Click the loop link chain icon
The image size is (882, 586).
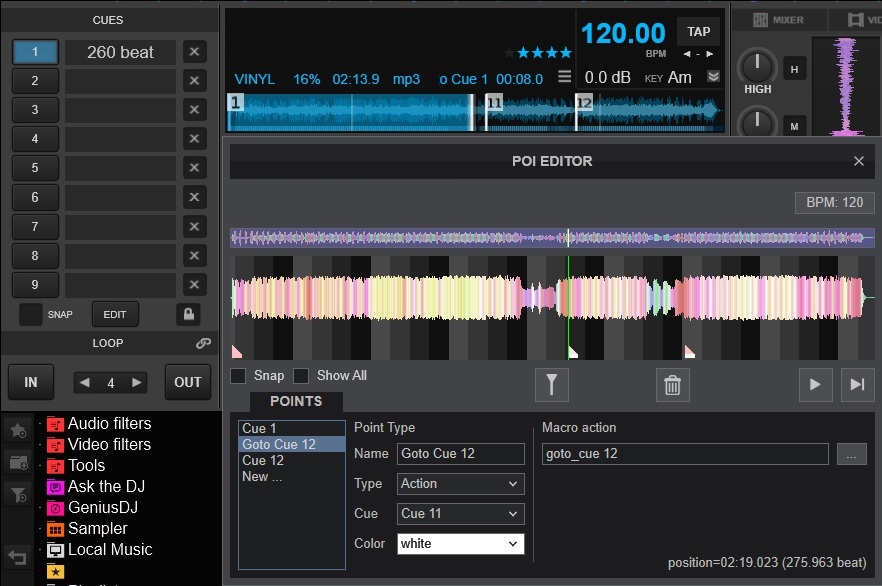pyautogui.click(x=203, y=343)
